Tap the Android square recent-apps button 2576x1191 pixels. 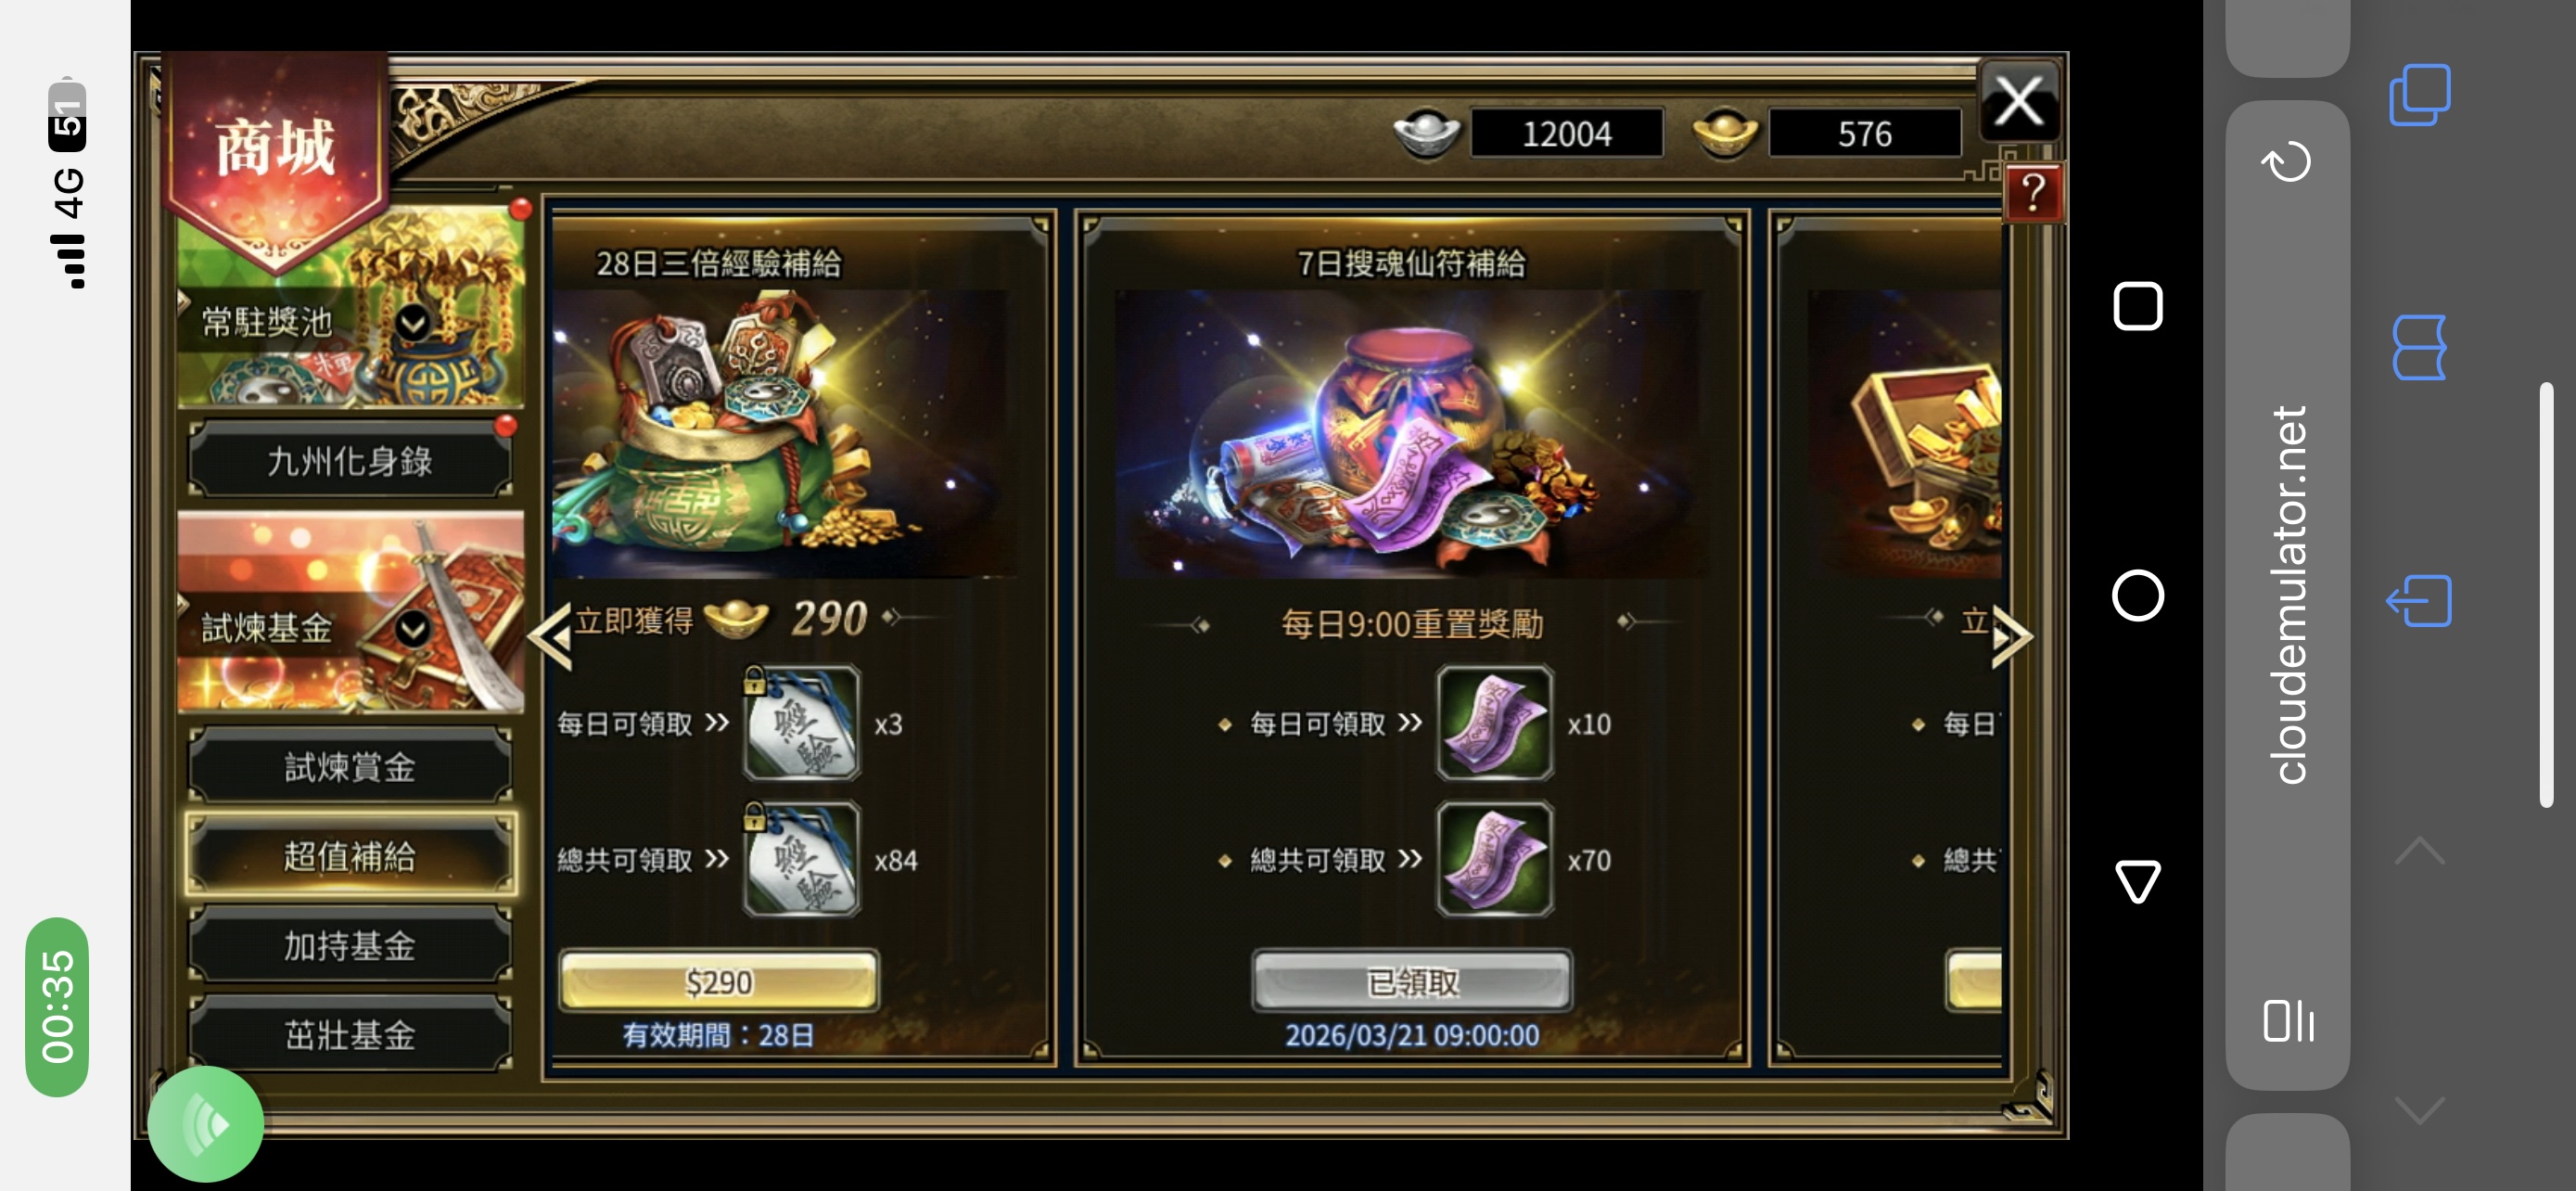coord(2137,306)
